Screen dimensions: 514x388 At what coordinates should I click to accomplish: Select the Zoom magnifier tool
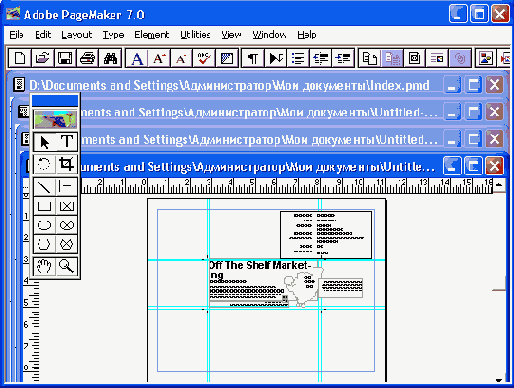pyautogui.click(x=67, y=266)
